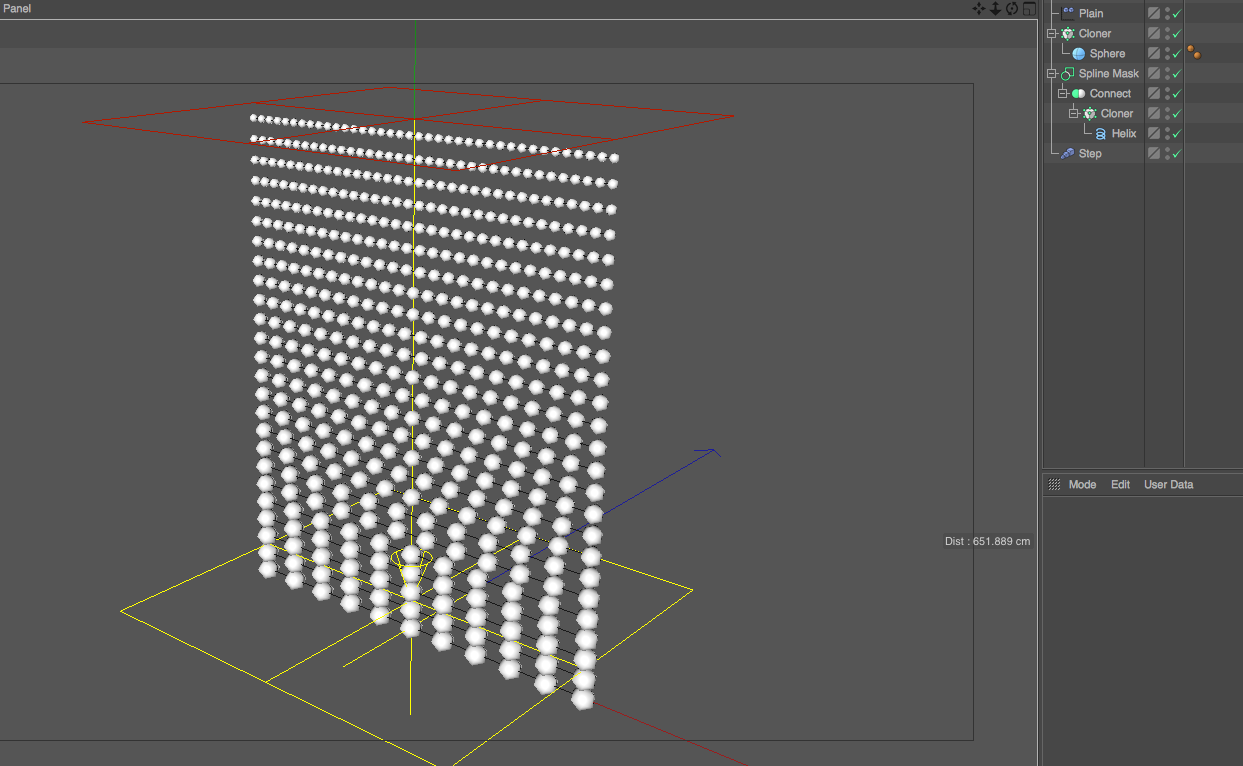
Task: Collapse the Connect object's children
Action: tap(1063, 93)
